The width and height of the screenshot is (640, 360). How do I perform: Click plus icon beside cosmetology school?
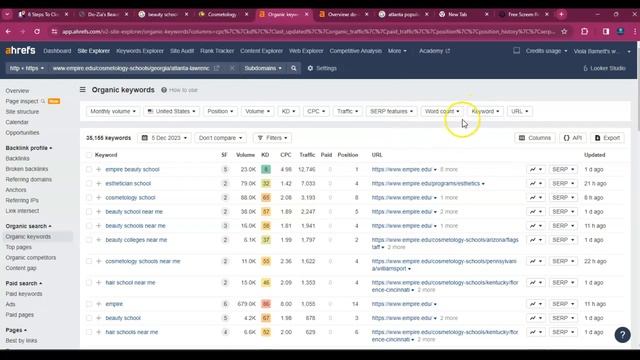click(98, 198)
